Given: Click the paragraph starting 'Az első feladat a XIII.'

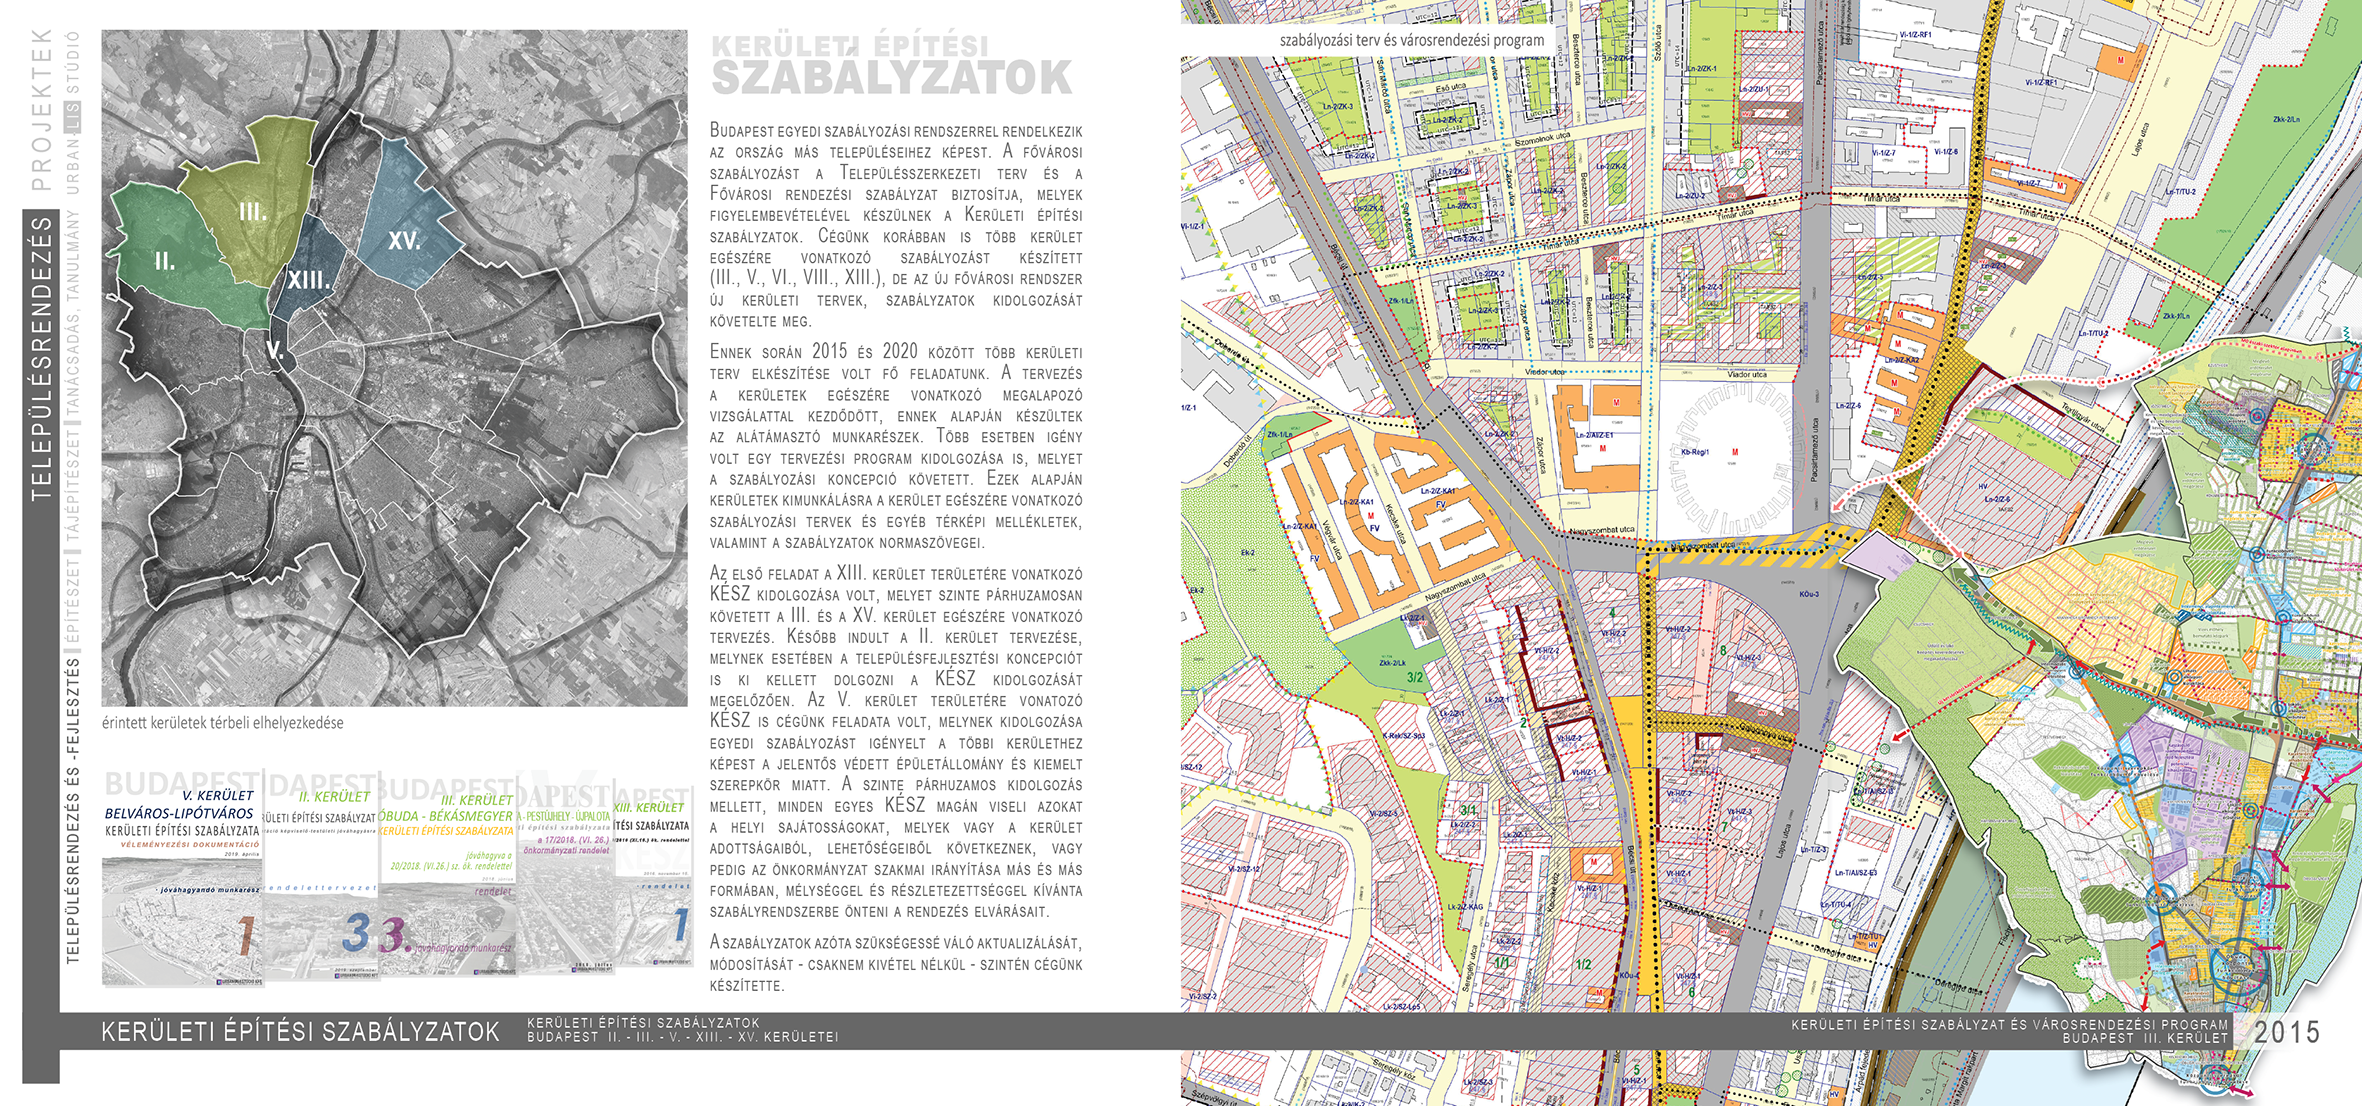Looking at the screenshot, I should point(896,742).
